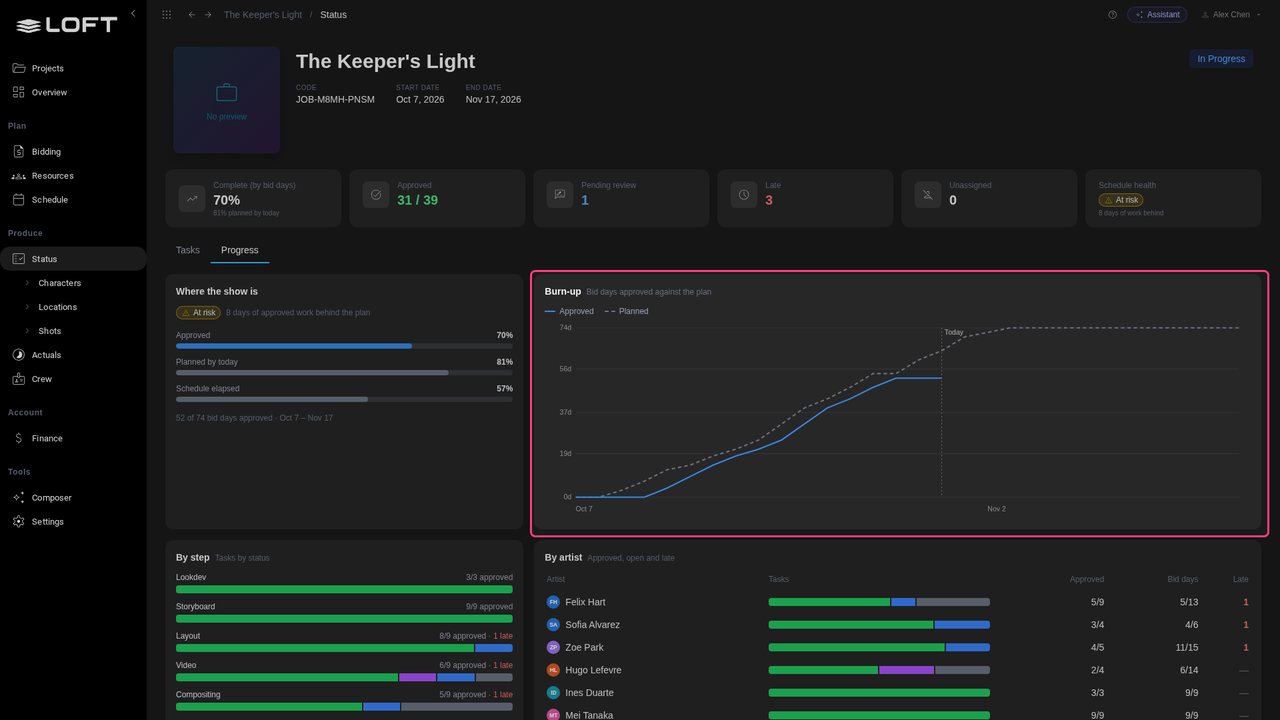Click the Settings gear icon
1280x720 pixels.
click(18, 522)
